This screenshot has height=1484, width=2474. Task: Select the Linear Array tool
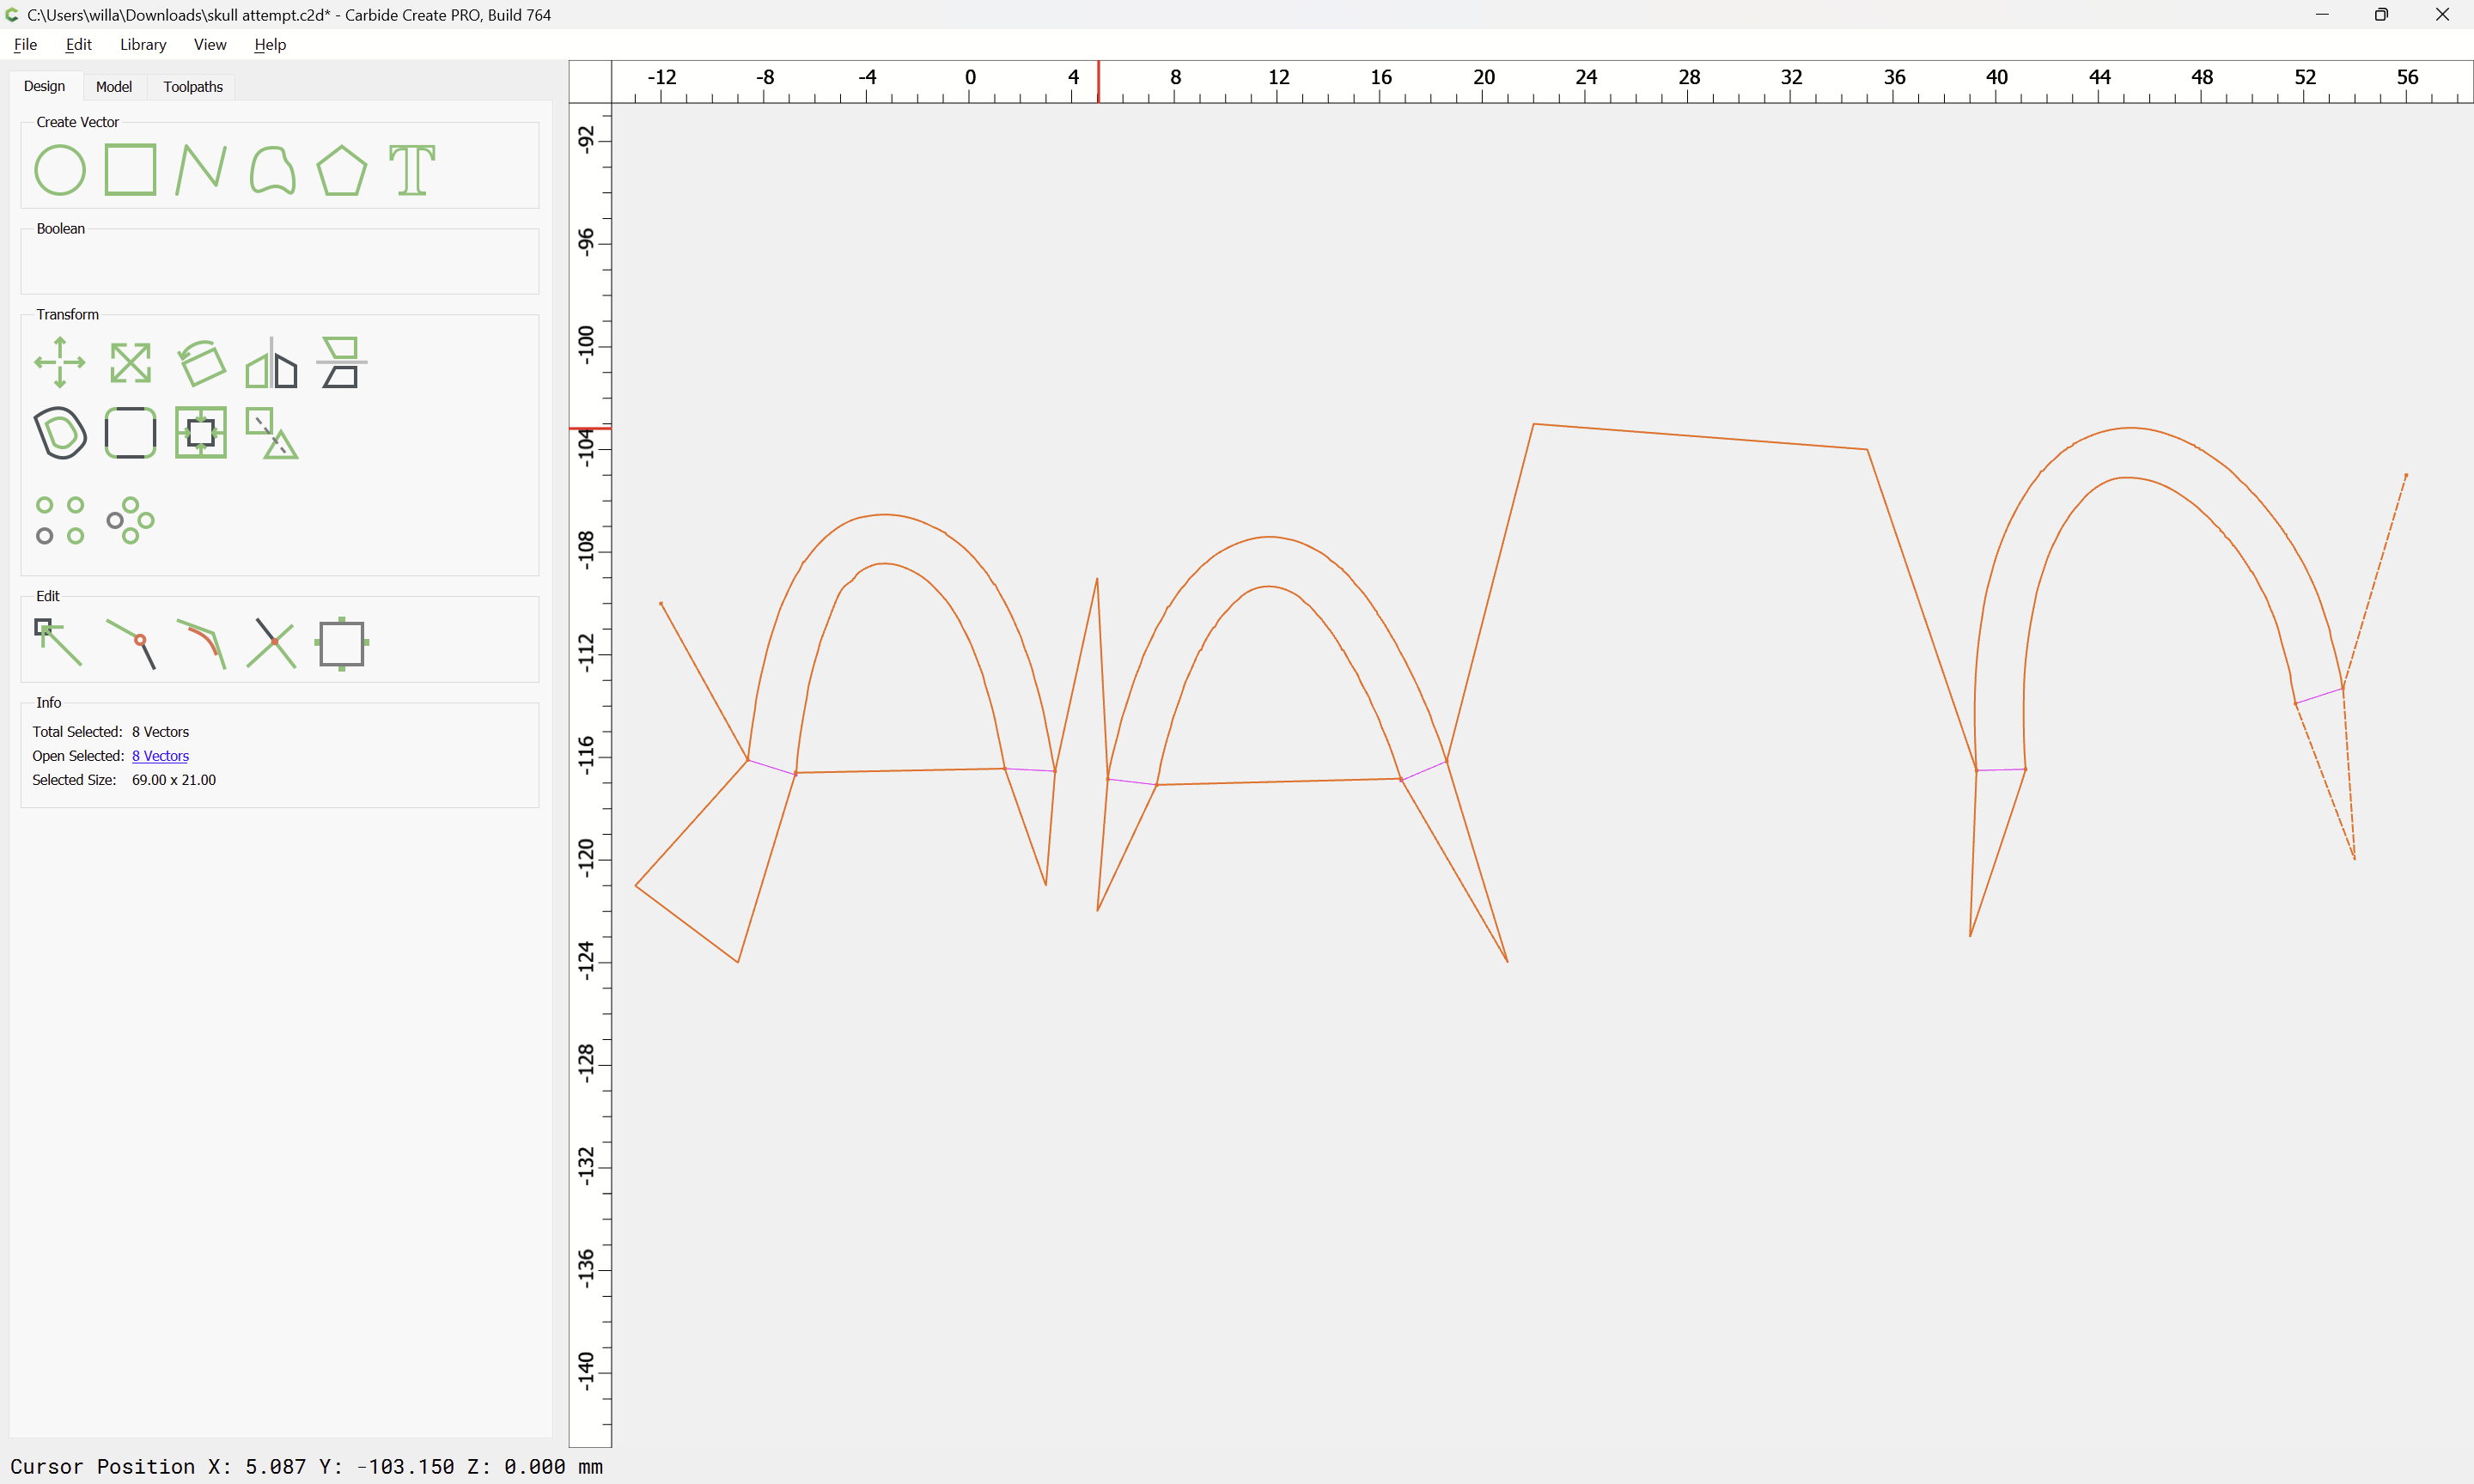pyautogui.click(x=60, y=520)
